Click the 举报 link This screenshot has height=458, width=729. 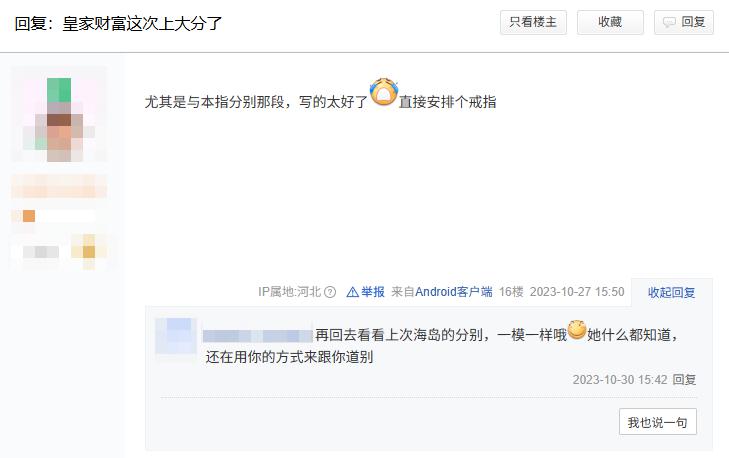pyautogui.click(x=373, y=292)
